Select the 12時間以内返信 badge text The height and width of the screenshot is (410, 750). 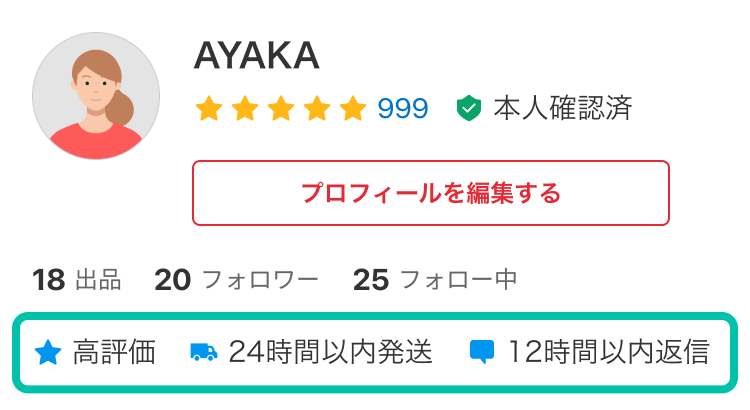pos(608,352)
